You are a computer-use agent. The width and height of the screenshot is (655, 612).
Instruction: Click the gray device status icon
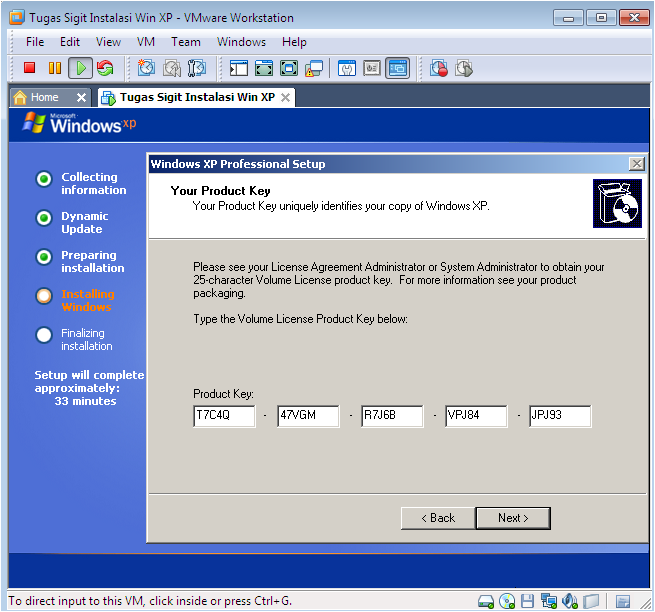click(591, 602)
